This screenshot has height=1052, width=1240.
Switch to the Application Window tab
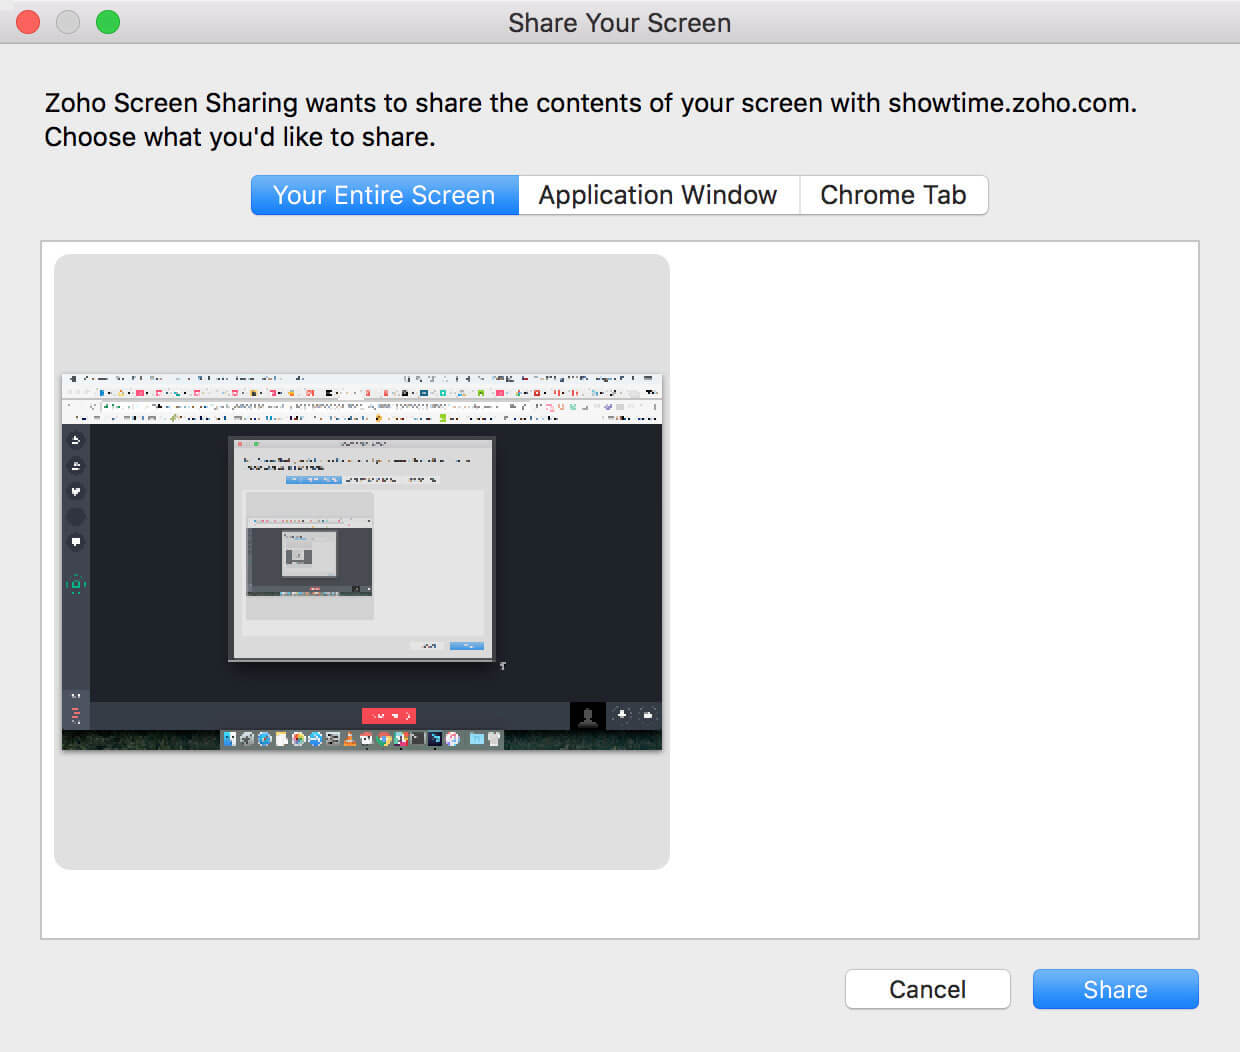point(658,195)
